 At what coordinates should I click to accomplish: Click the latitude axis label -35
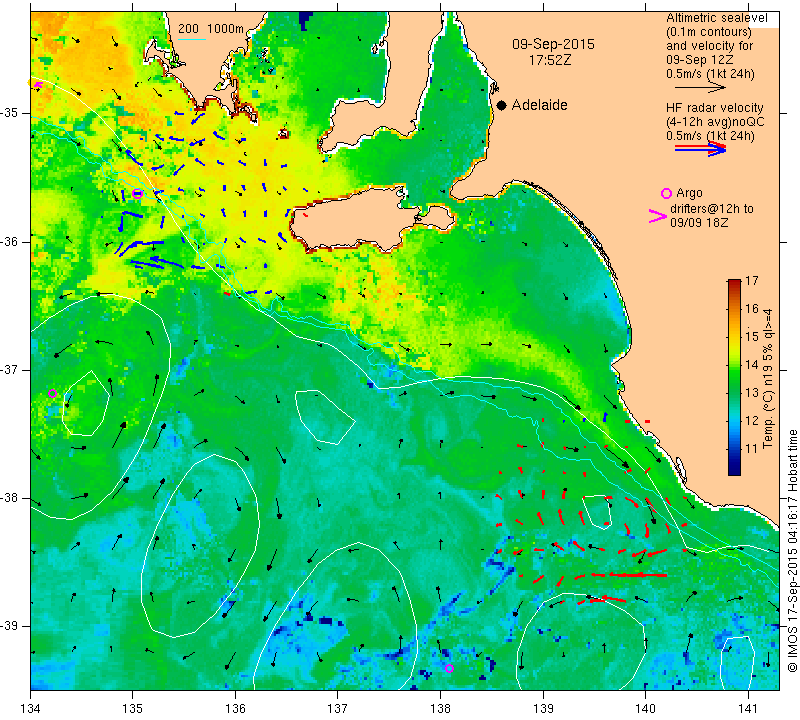(9, 113)
